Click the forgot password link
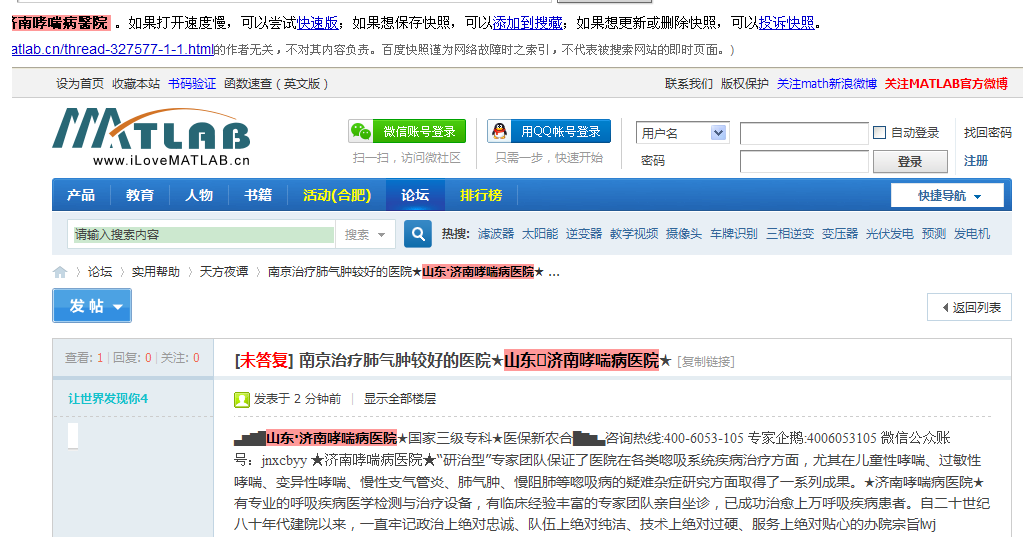This screenshot has width=1023, height=537. pyautogui.click(x=987, y=133)
